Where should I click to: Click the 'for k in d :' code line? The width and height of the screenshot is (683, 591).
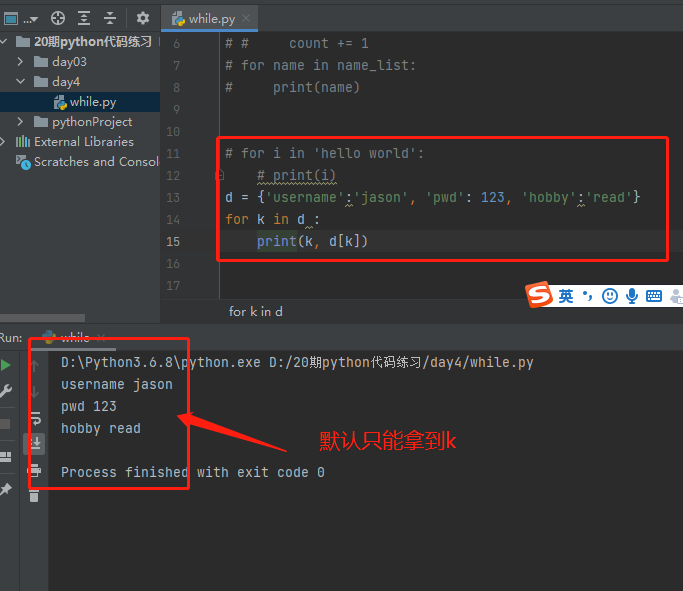272,220
